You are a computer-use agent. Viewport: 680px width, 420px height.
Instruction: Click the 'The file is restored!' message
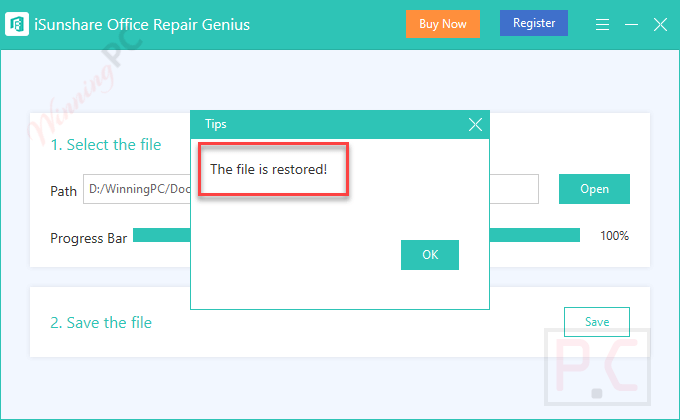pos(268,169)
